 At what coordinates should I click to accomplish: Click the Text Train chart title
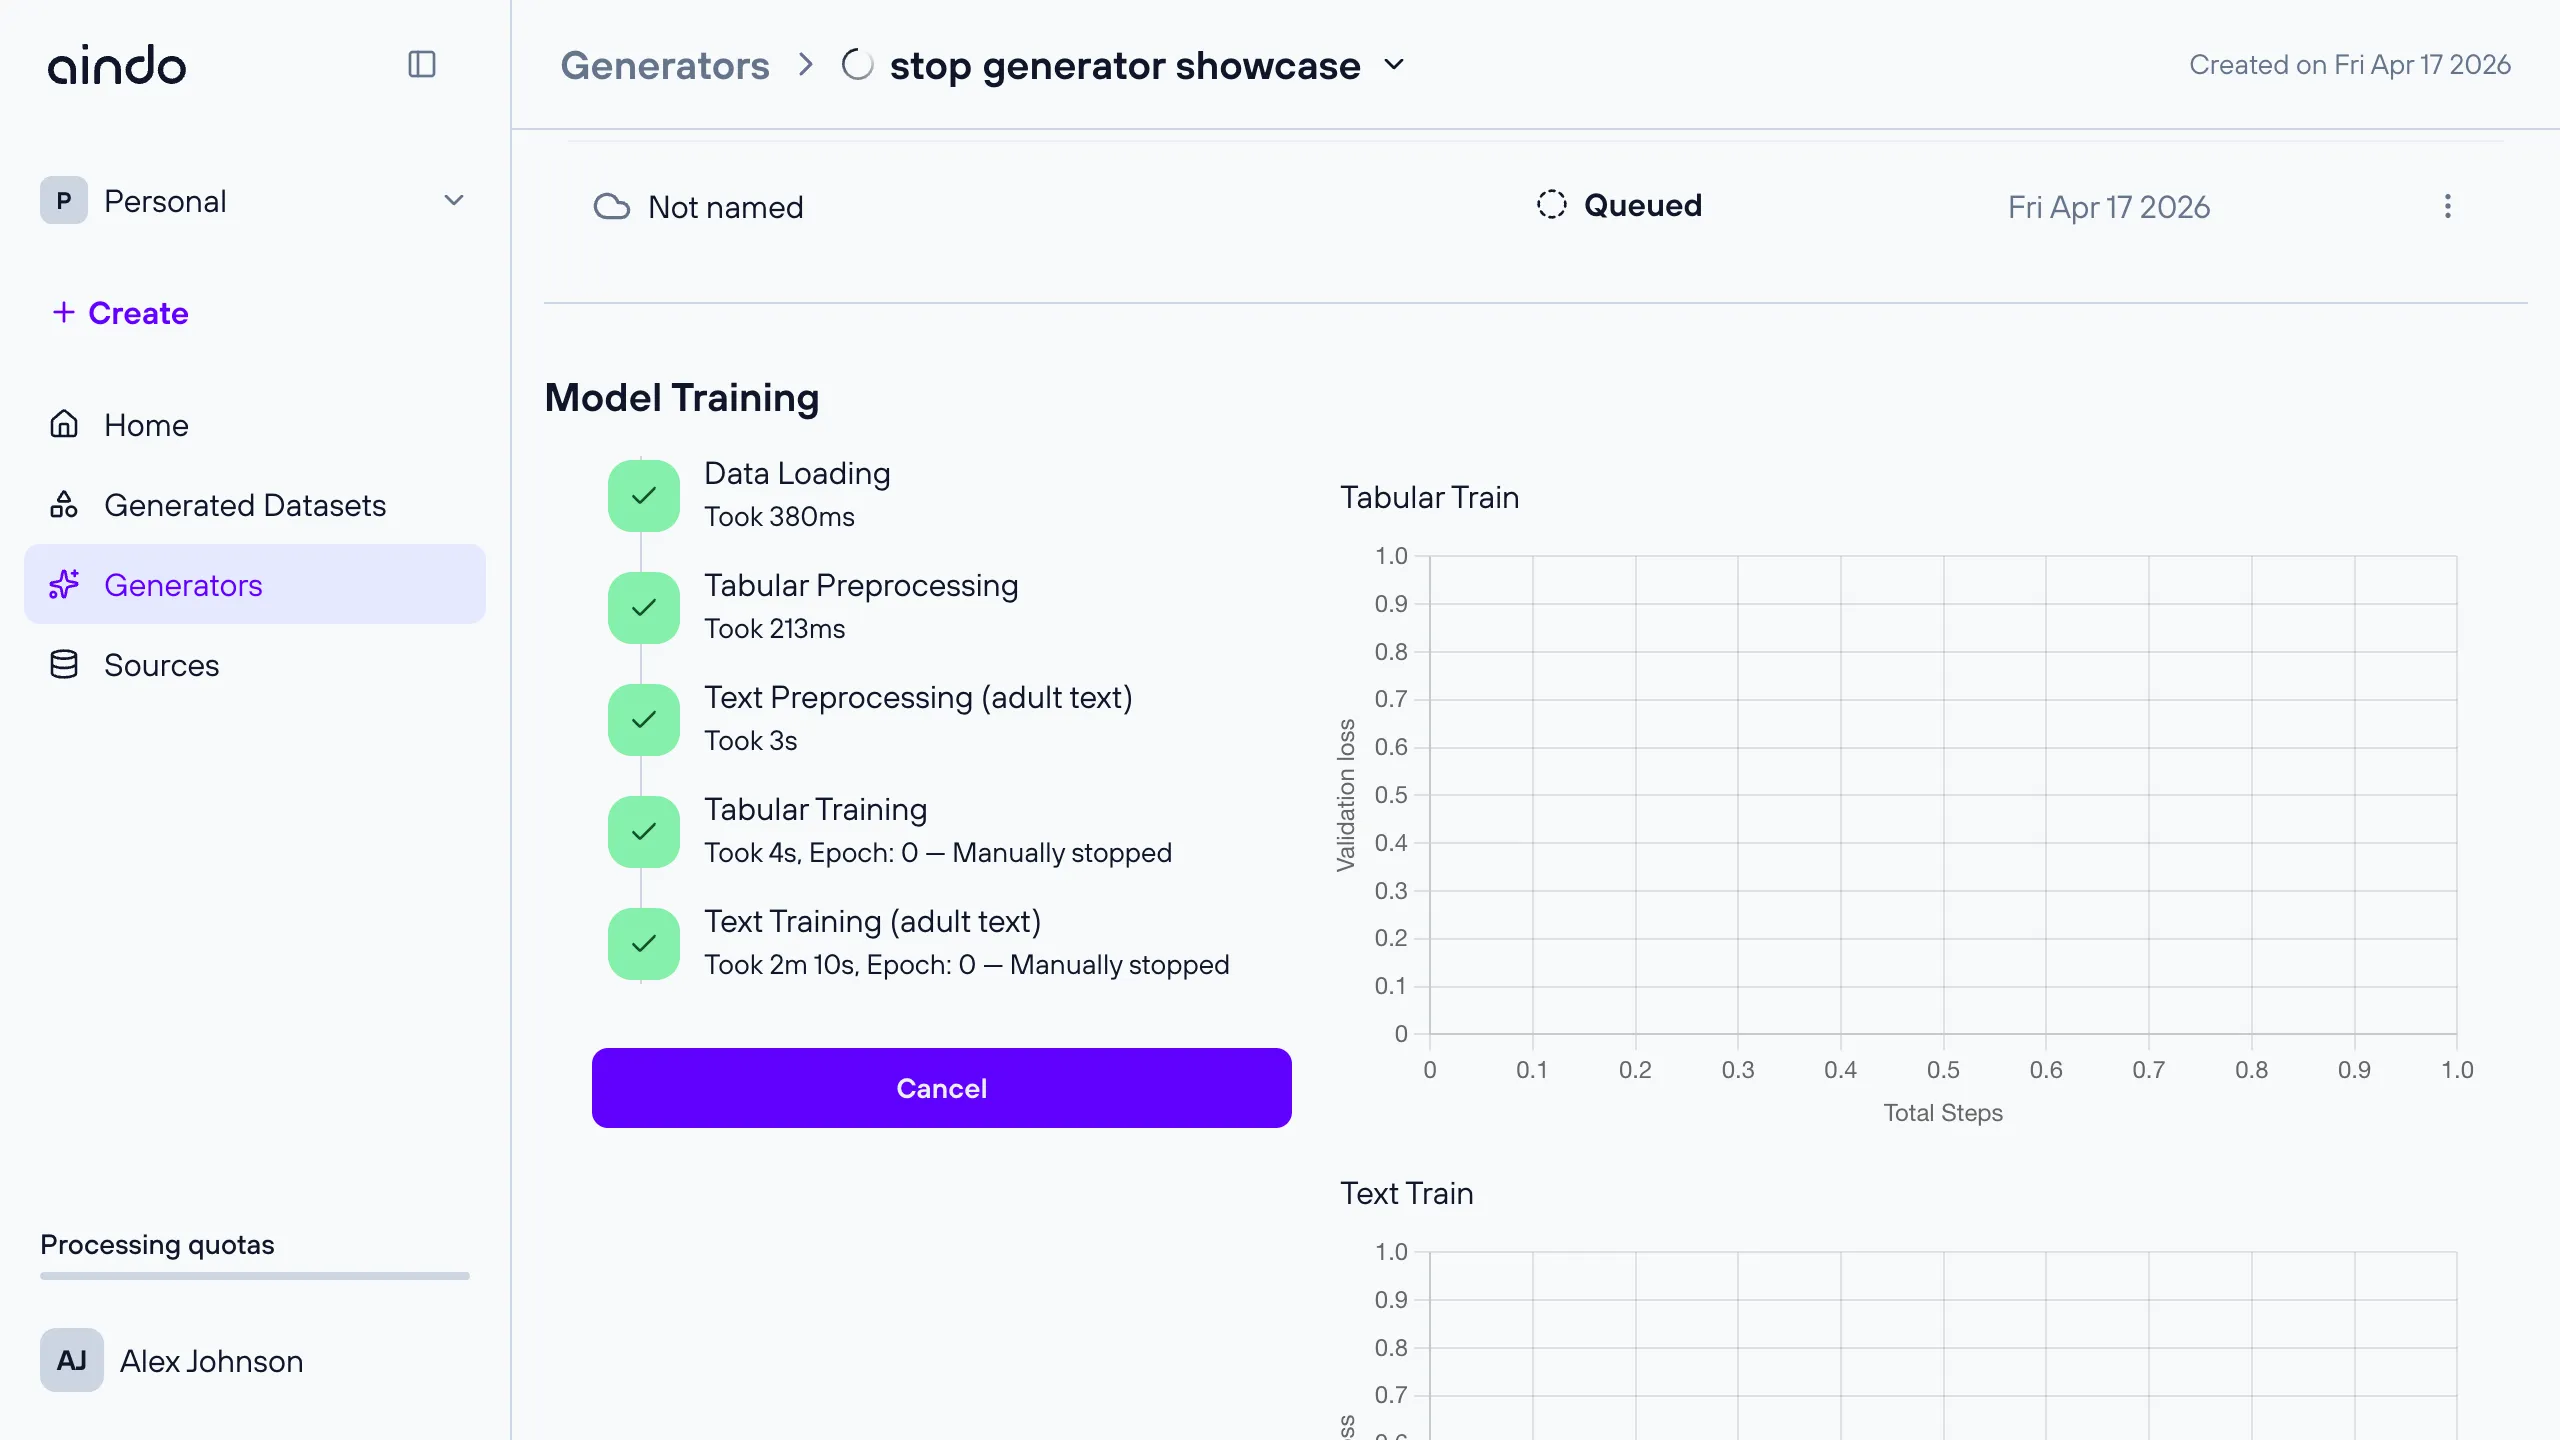pos(1407,1193)
